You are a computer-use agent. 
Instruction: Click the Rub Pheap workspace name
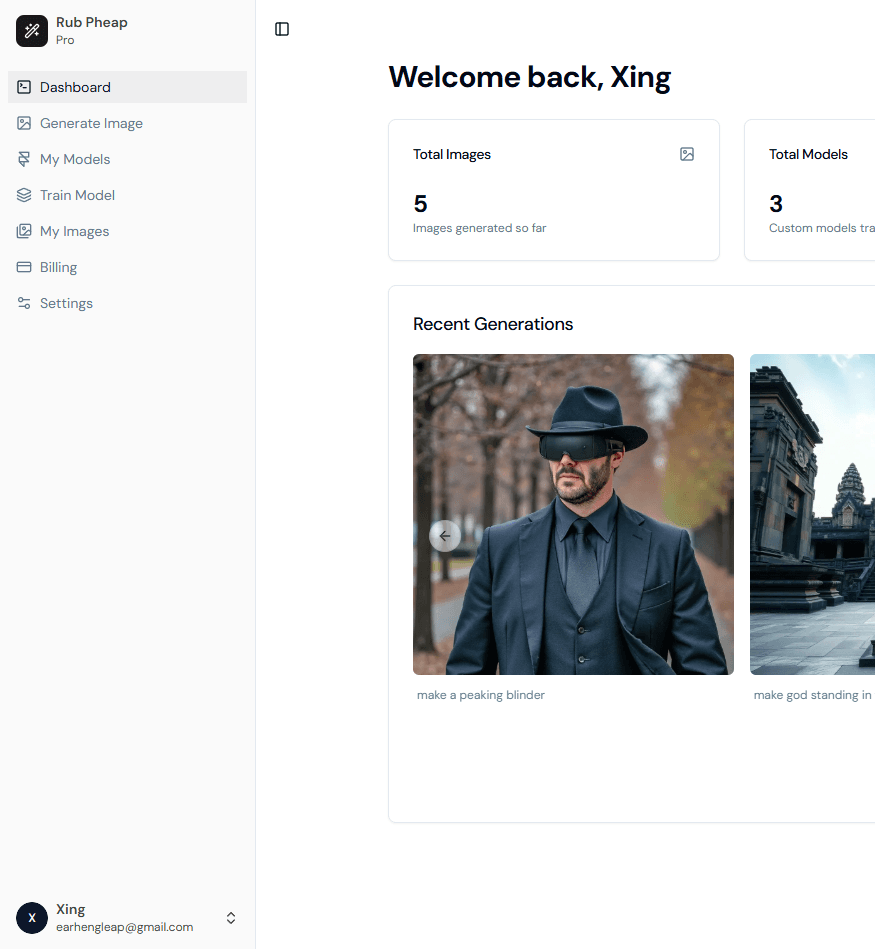(92, 22)
